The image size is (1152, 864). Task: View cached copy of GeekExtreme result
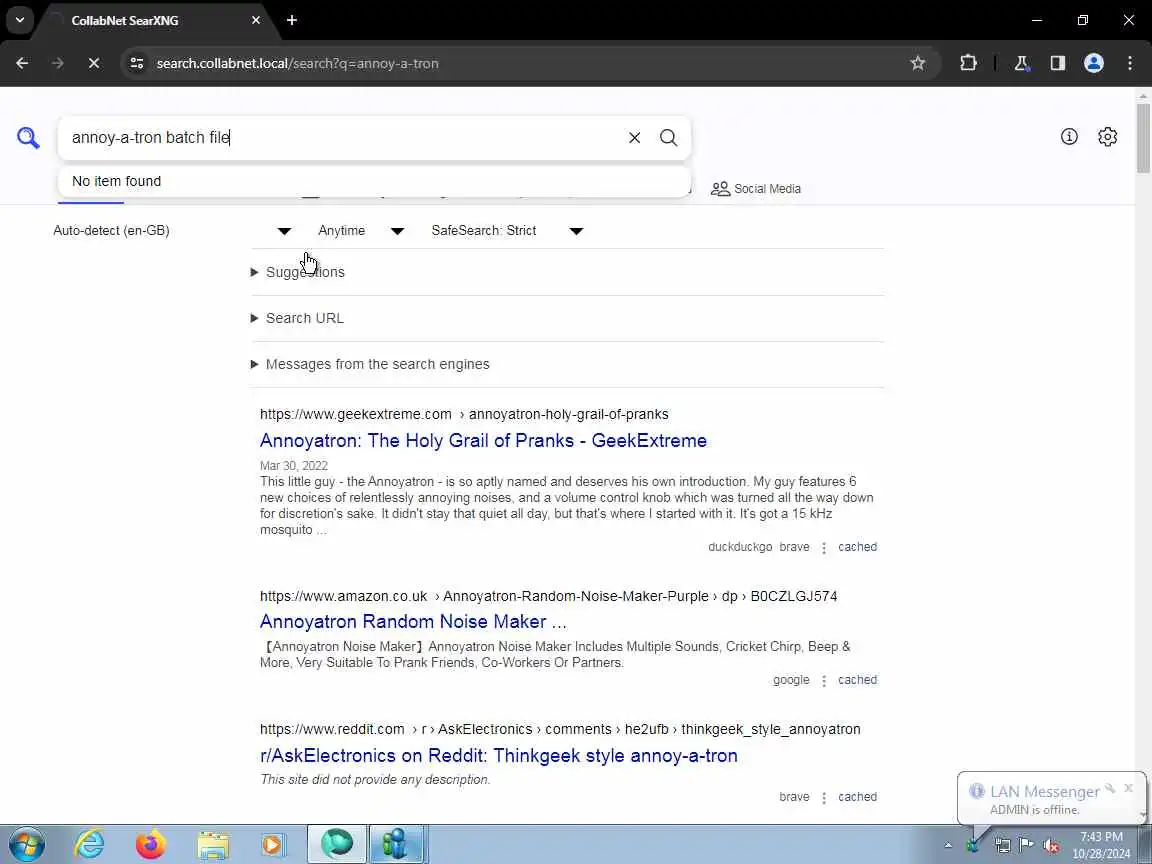pos(857,547)
